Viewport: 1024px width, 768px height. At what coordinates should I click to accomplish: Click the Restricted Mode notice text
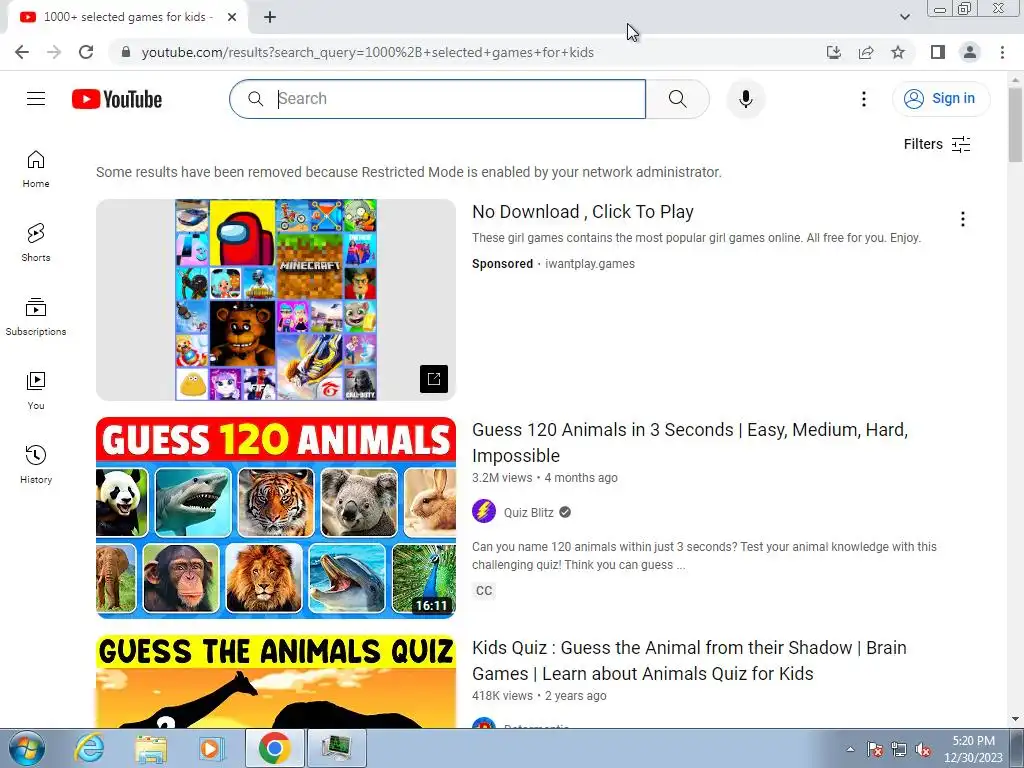click(x=409, y=172)
